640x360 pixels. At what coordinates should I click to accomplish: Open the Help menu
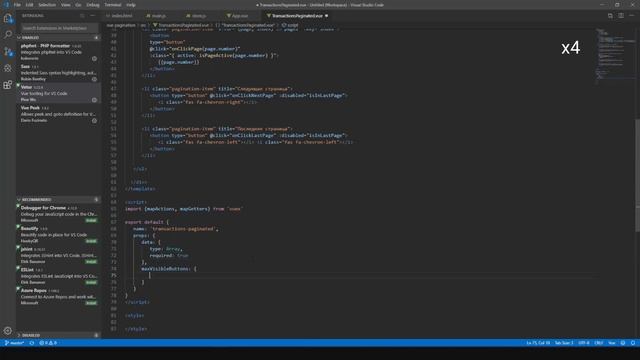click(131, 5)
